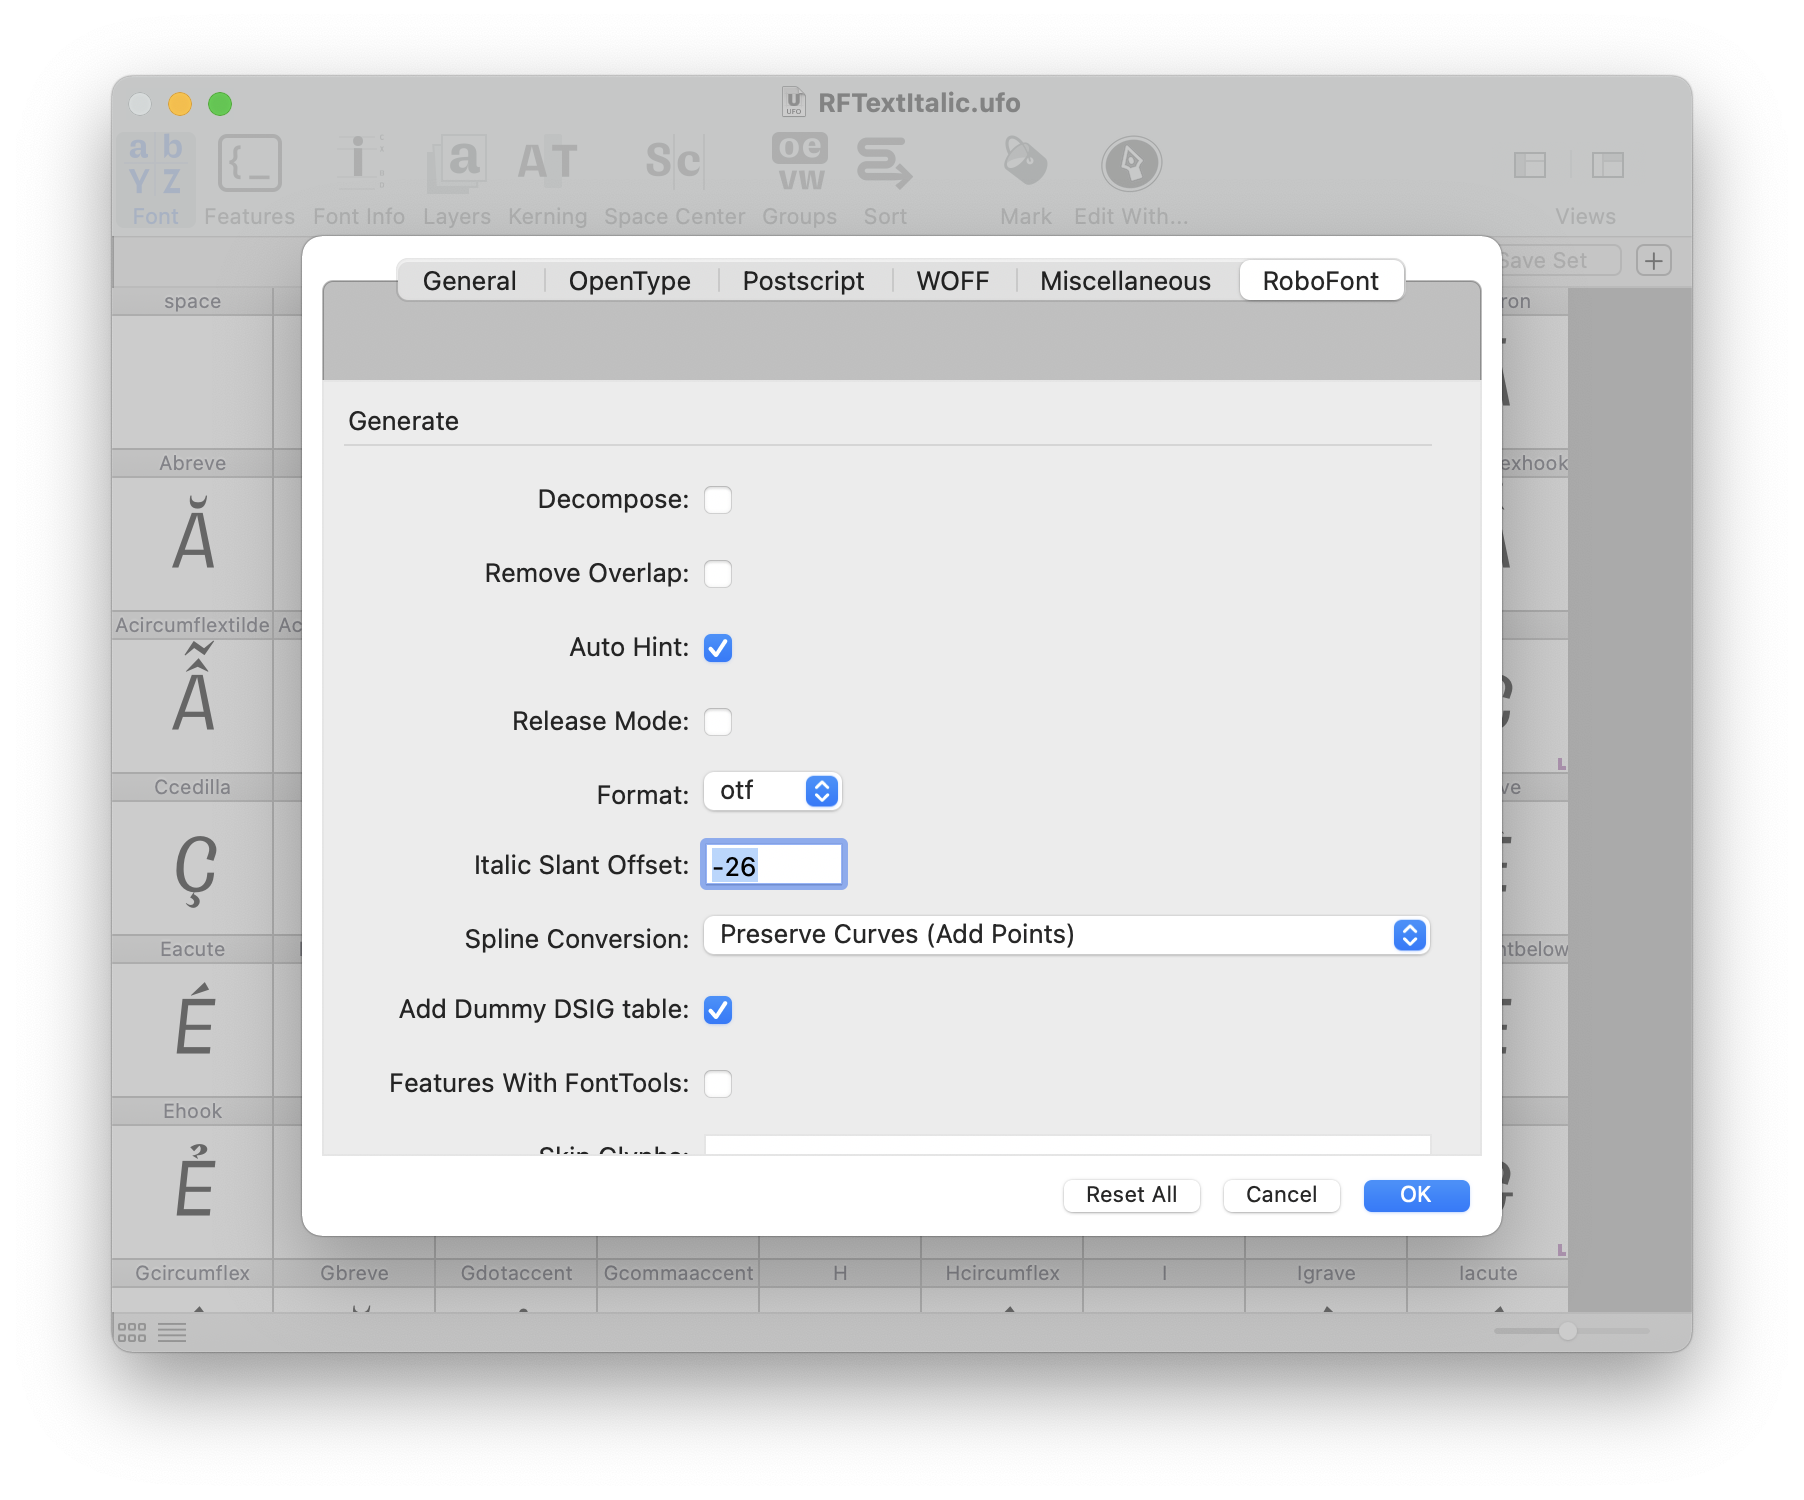The image size is (1804, 1500).
Task: Confirm with the OK button
Action: (x=1416, y=1195)
